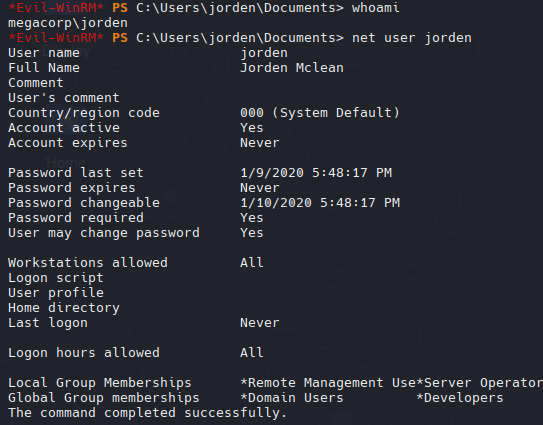
Task: Click the megacorp\jorden output line
Action: 68,23
